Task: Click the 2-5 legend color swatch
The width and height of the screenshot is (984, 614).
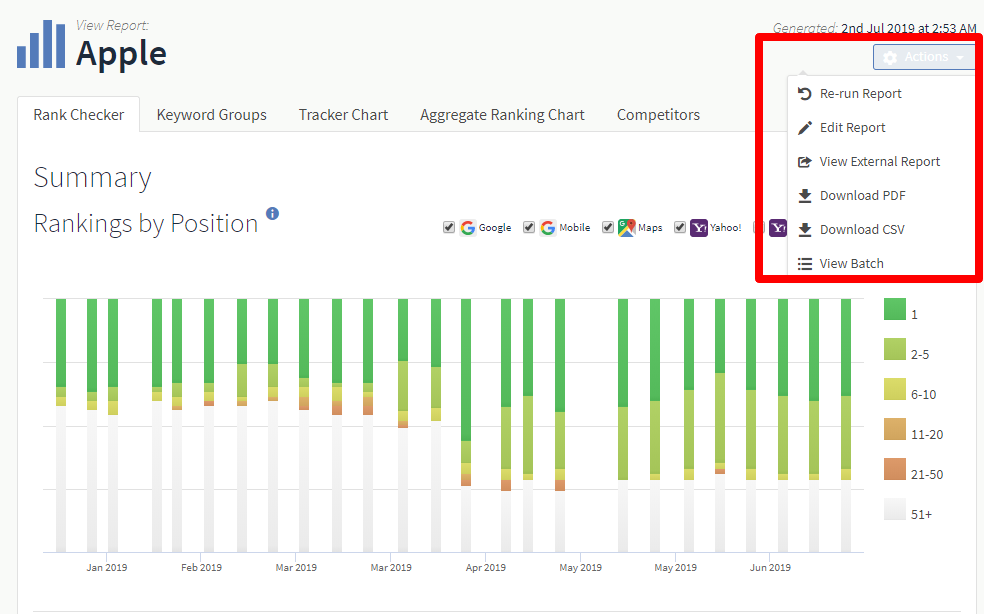Action: point(895,350)
